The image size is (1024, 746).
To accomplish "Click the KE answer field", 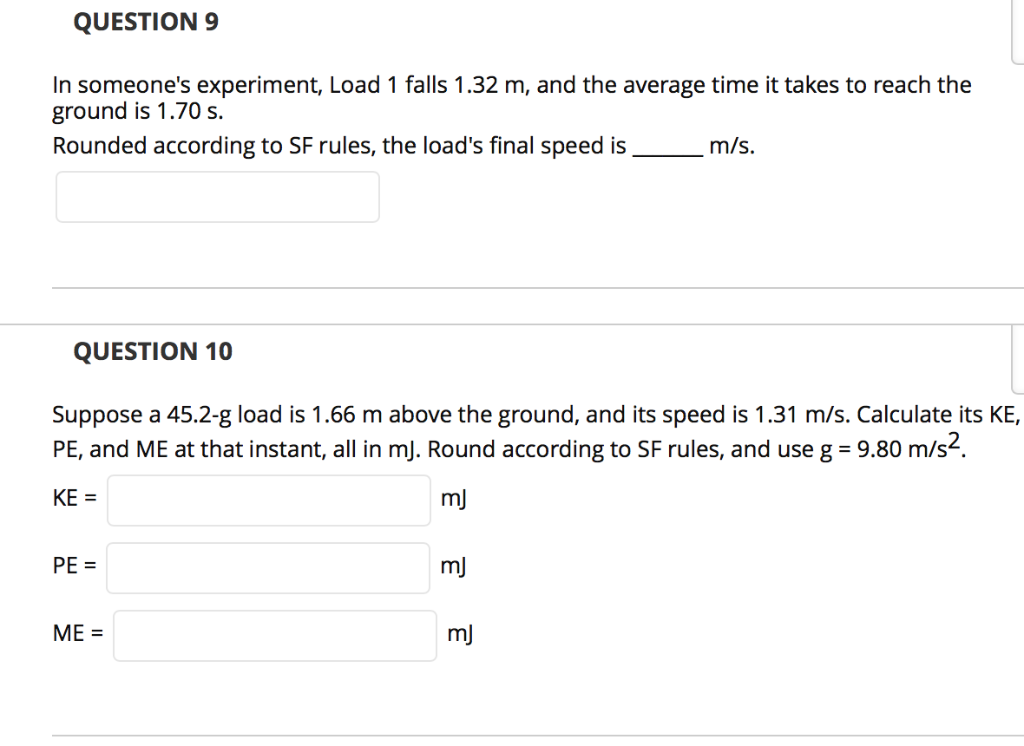I will [268, 499].
